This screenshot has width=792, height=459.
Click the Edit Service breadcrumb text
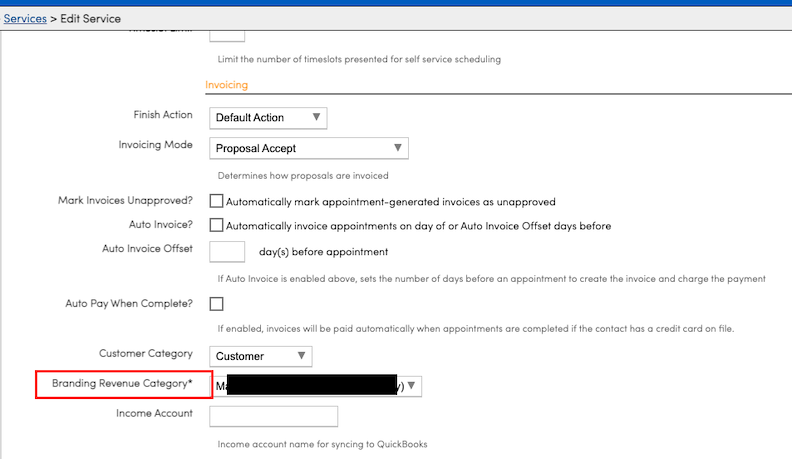(x=90, y=19)
